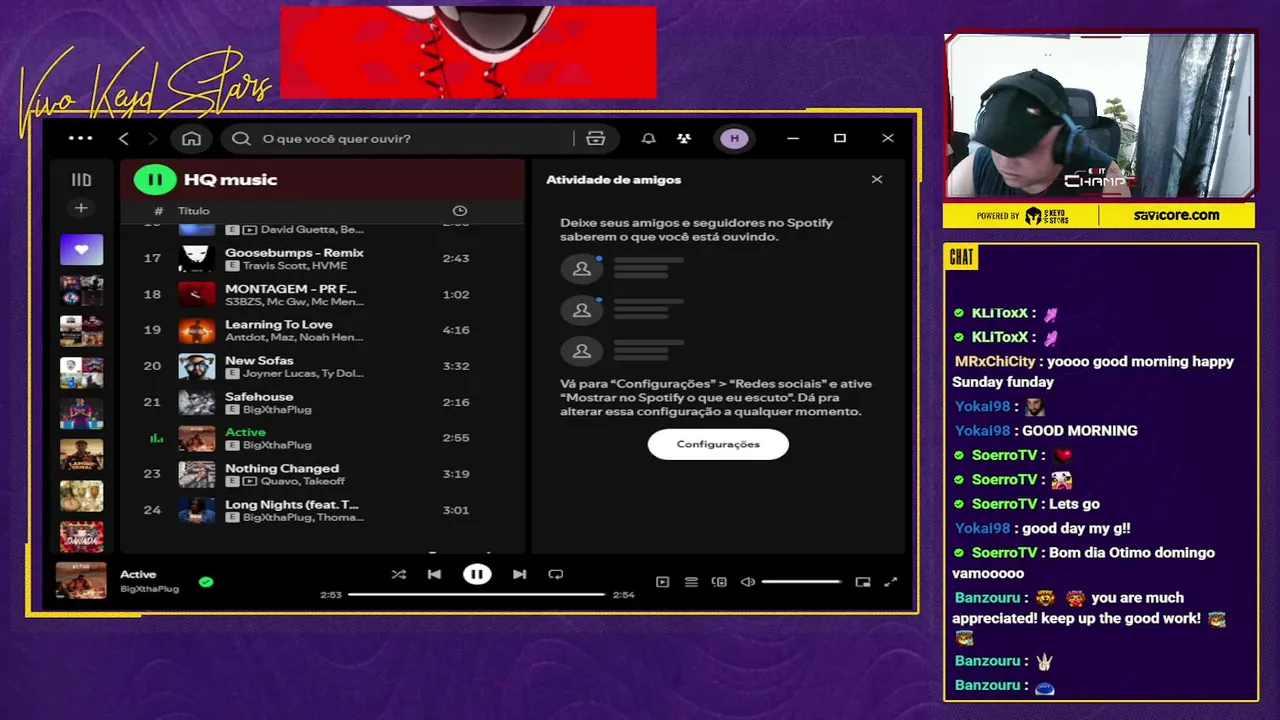
Task: Open the playback queue icon
Action: point(691,582)
